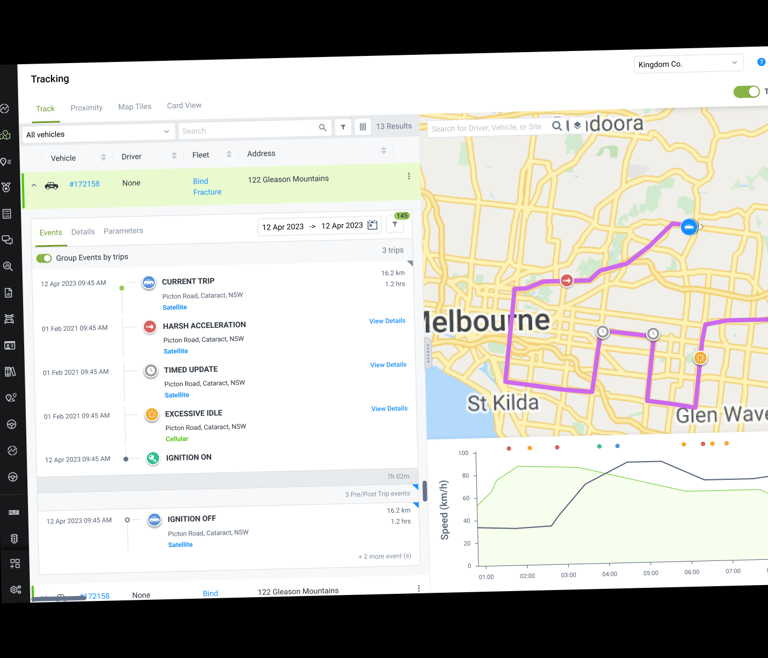Open the library books sidebar icon

coord(10,372)
